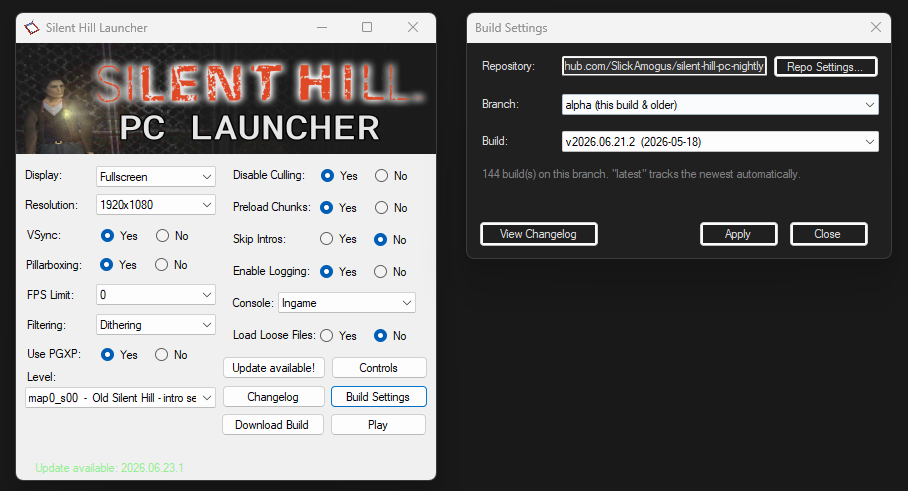Screen dimensions: 908x491
Task: Set Pillarboxing to No
Action: pyautogui.click(x=161, y=264)
